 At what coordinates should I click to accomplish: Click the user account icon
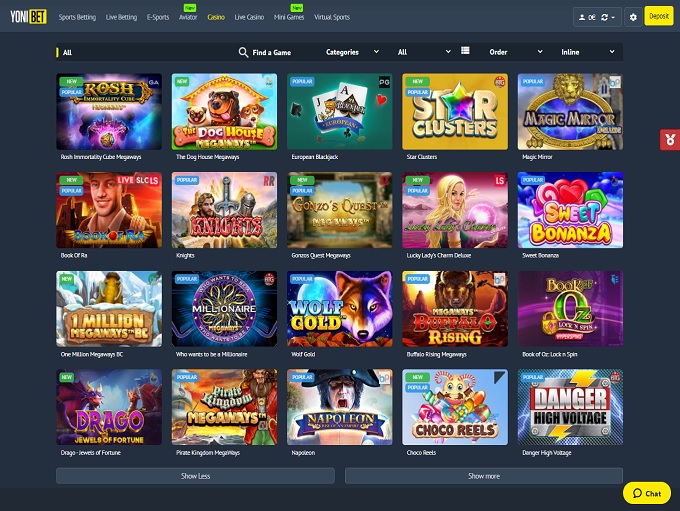point(582,17)
